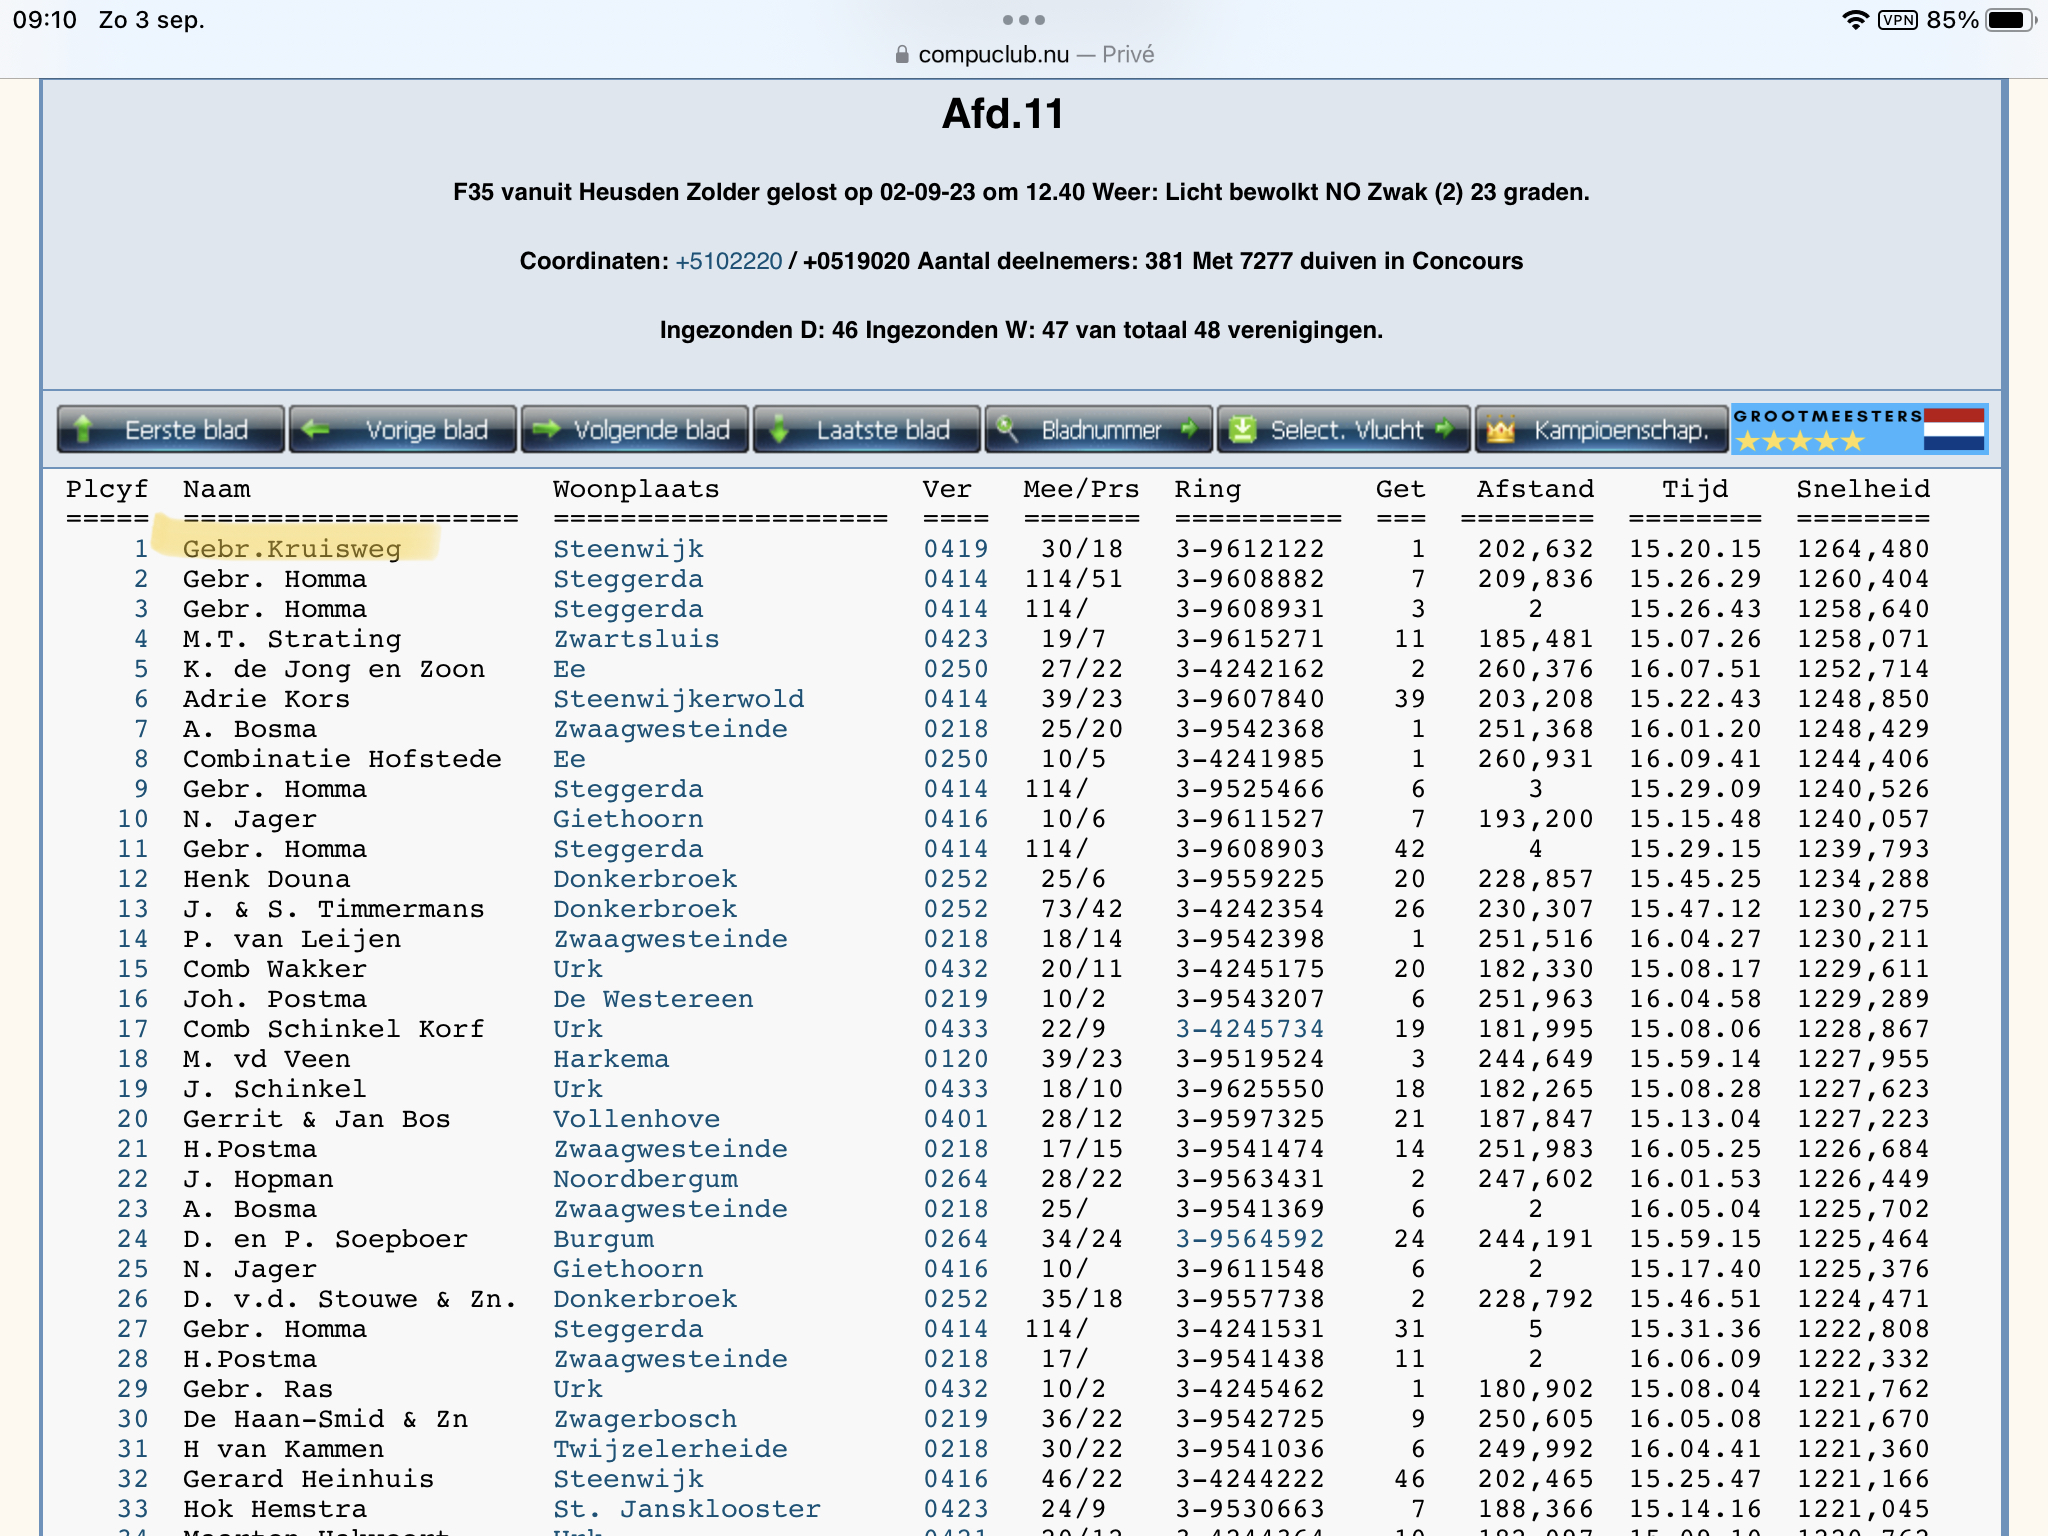
Task: Open Select. Vlucht menu
Action: pos(1344,430)
